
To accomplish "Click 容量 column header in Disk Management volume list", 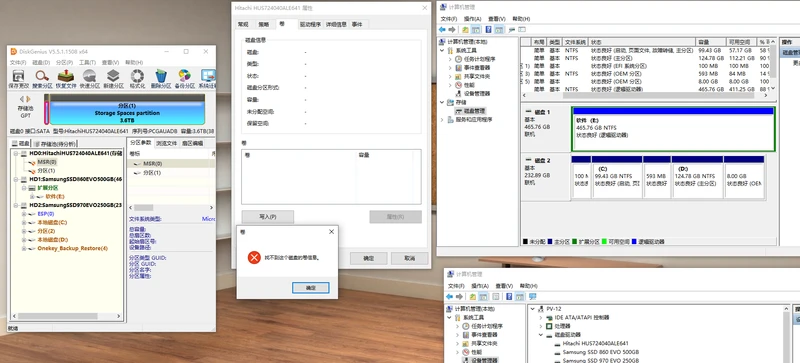I will click(712, 42).
